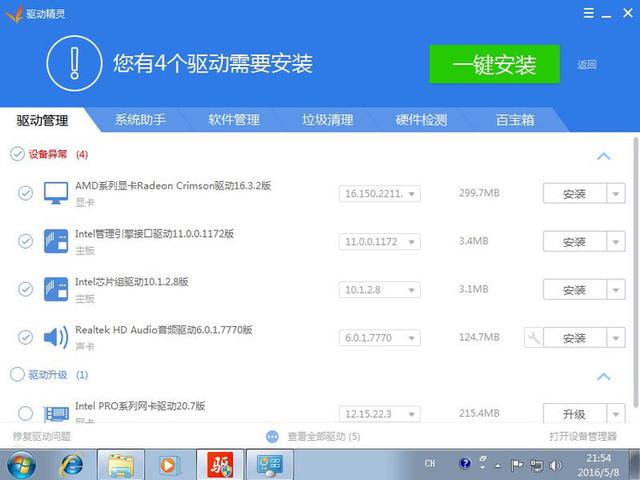The image size is (640, 480).
Task: Upgrade the Intel PRO network driver
Action: point(575,414)
